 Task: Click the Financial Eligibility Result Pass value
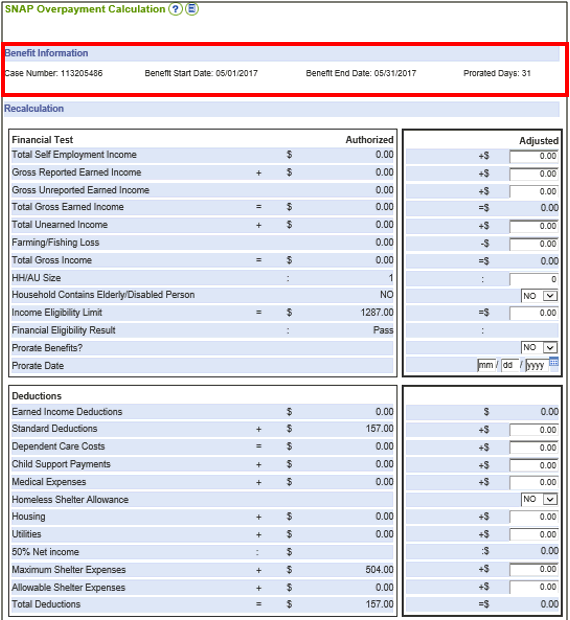pos(383,330)
